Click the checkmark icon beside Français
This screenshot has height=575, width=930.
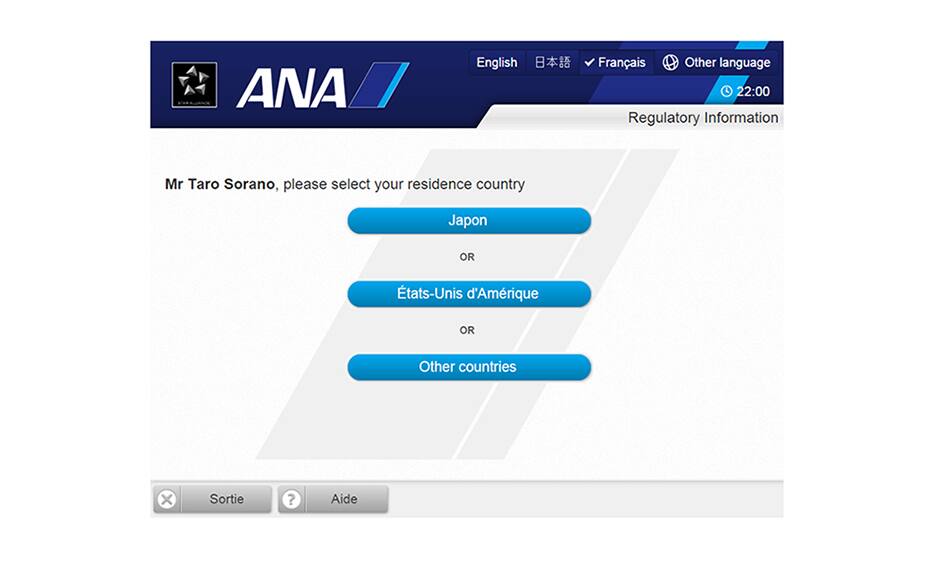[590, 62]
